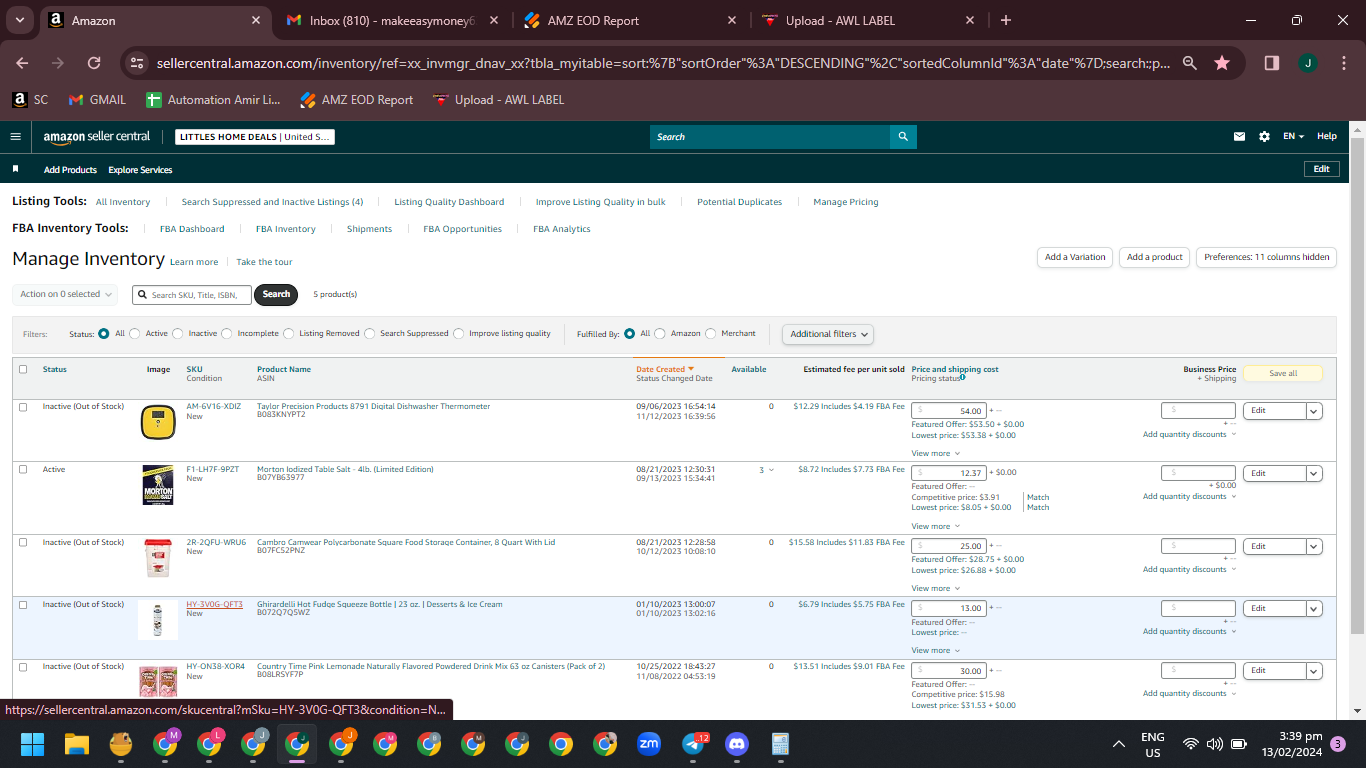1366x768 pixels.
Task: Open the Edit dropdown arrow for Taylor thermometer
Action: [x=1314, y=411]
